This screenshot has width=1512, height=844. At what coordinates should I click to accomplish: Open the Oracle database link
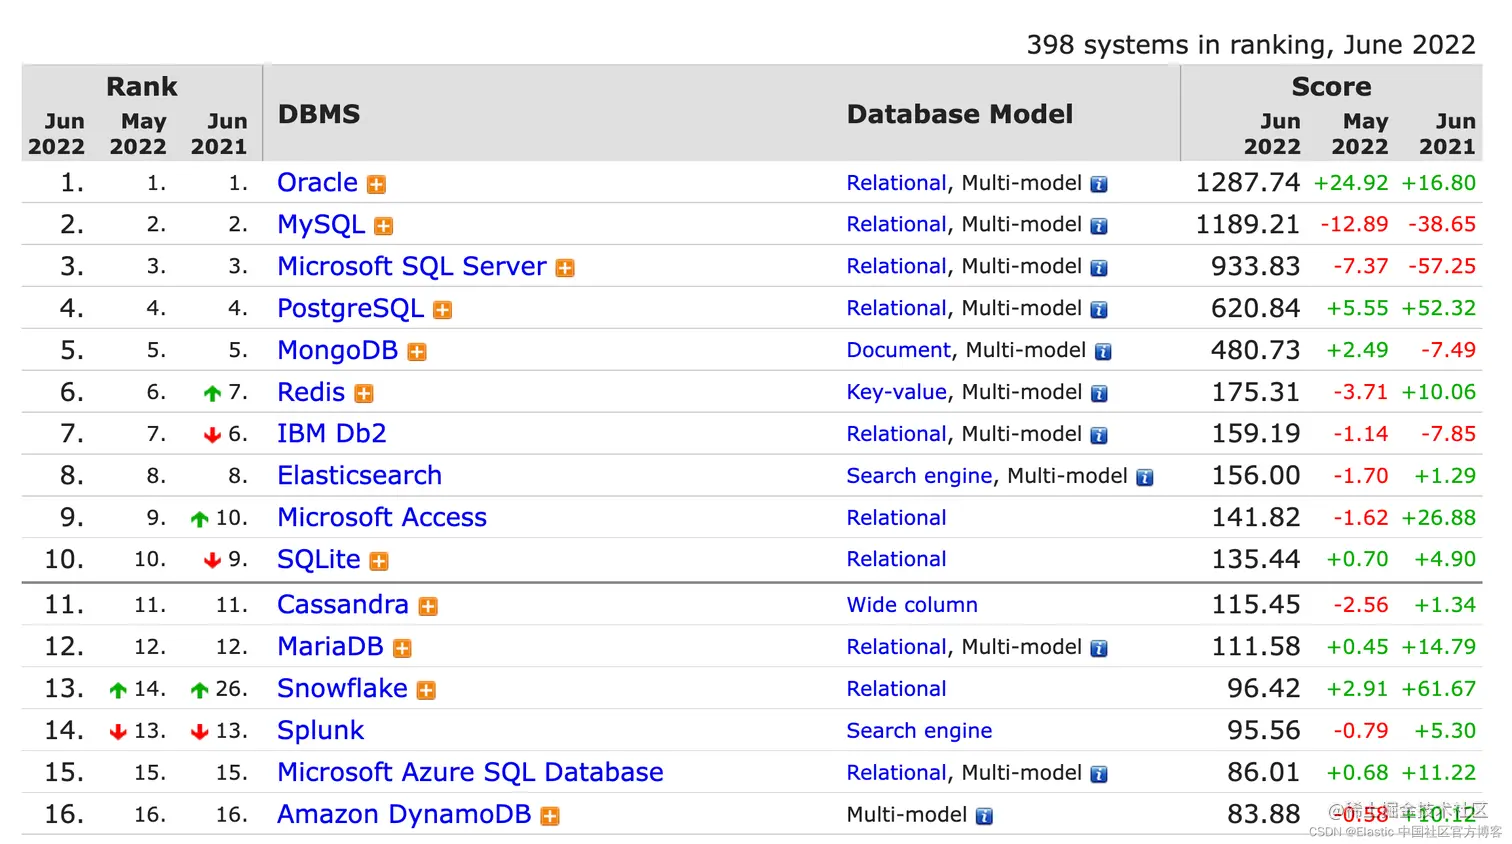[317, 183]
